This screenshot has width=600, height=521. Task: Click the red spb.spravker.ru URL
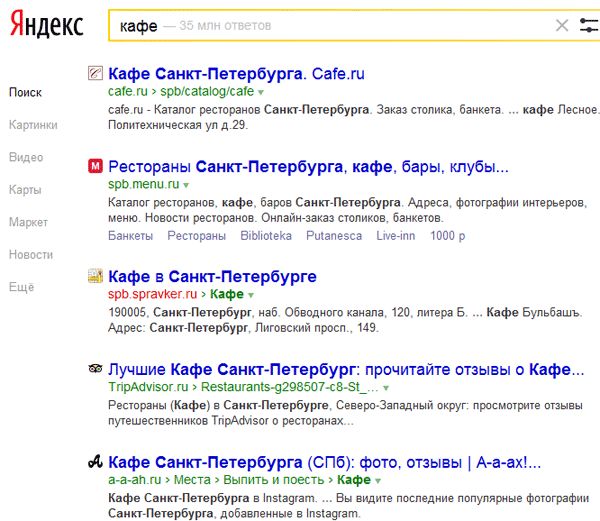click(x=152, y=294)
